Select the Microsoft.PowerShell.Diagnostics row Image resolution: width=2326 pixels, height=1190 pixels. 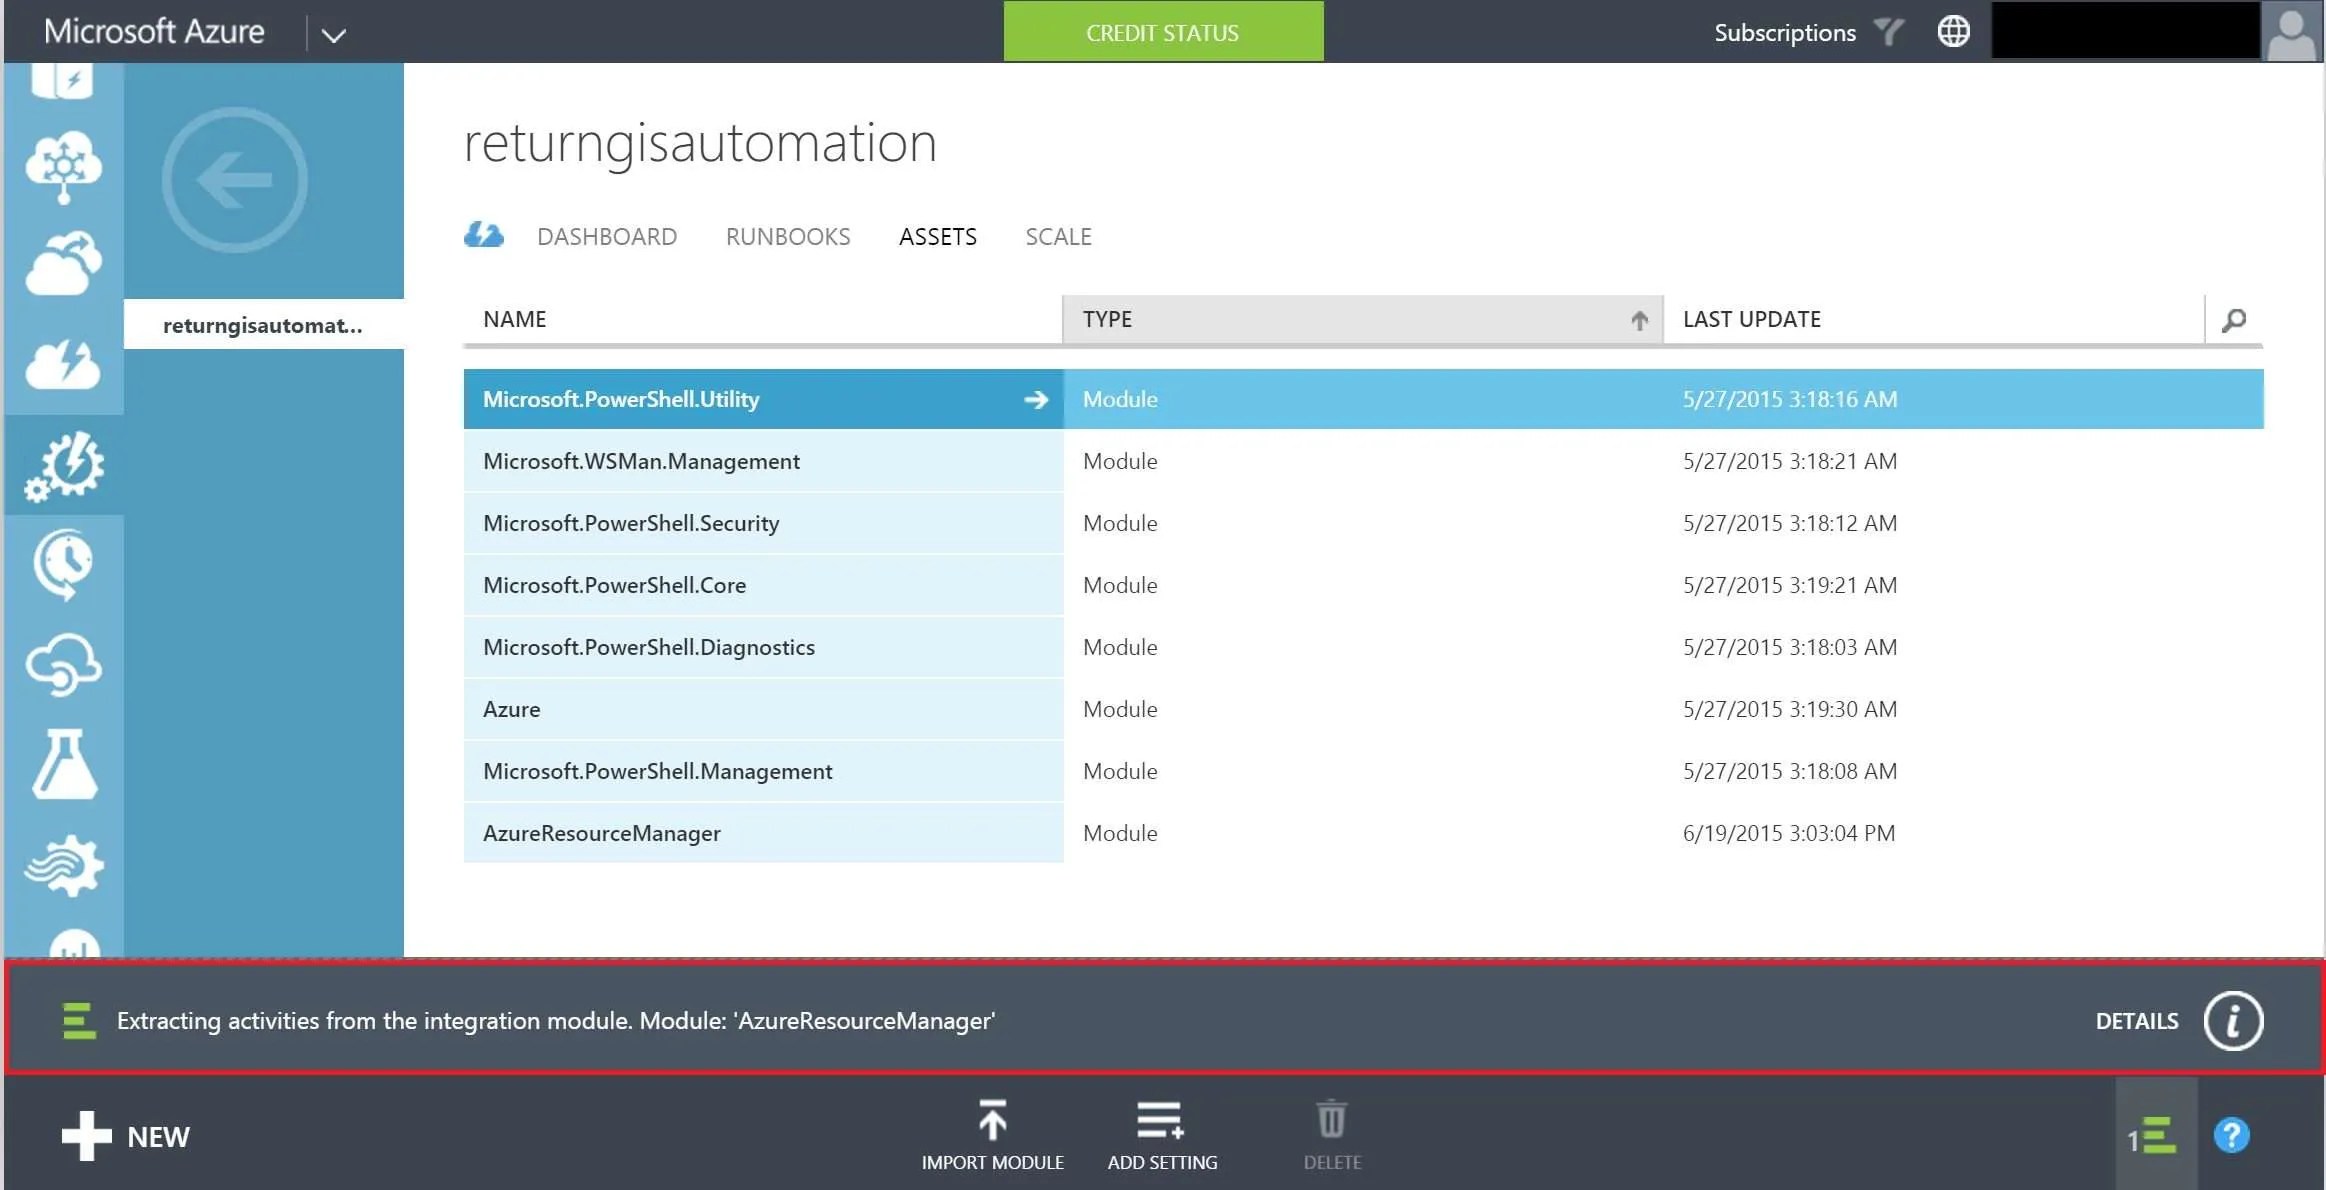(x=1363, y=647)
